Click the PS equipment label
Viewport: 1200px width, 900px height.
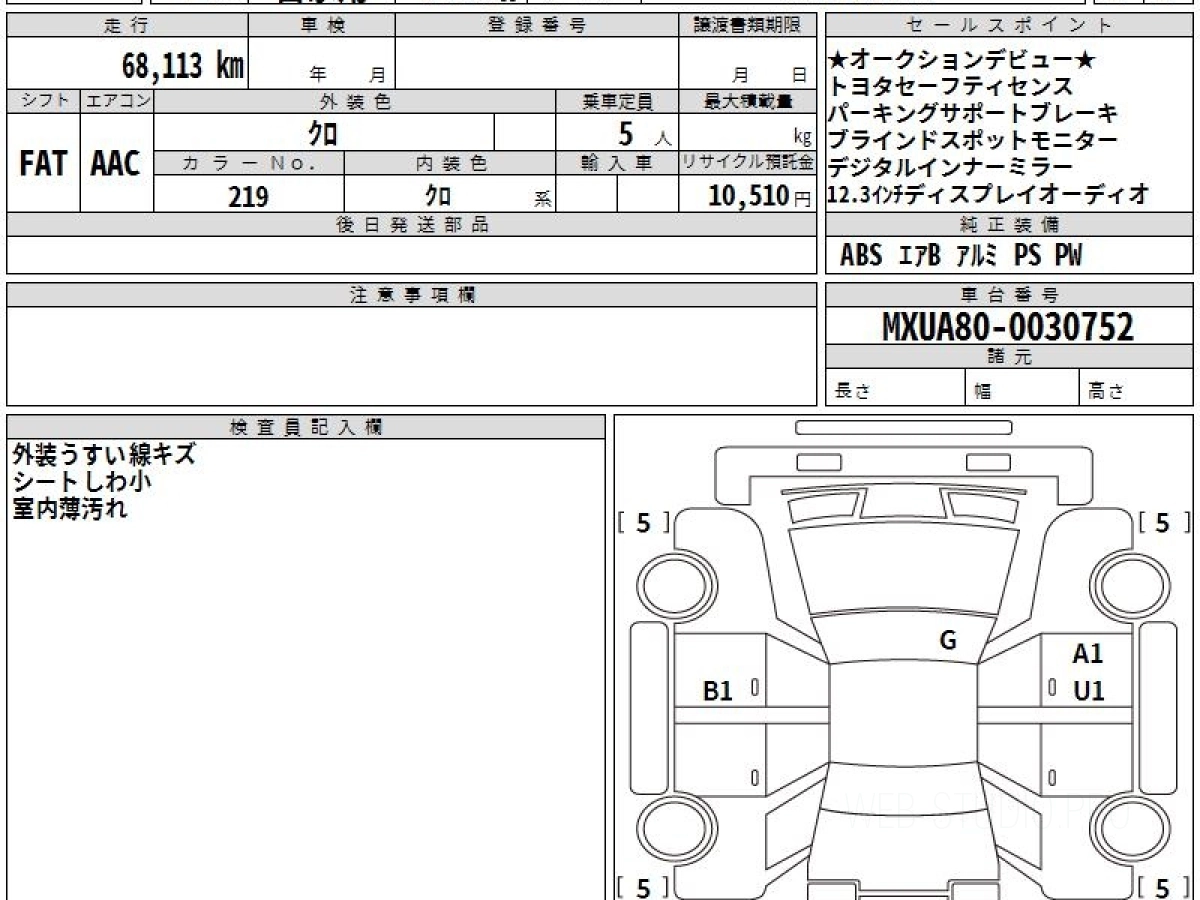coord(1027,256)
